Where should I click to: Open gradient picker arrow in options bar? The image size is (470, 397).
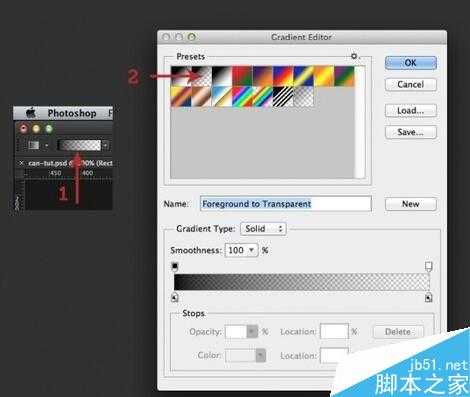pyautogui.click(x=105, y=145)
